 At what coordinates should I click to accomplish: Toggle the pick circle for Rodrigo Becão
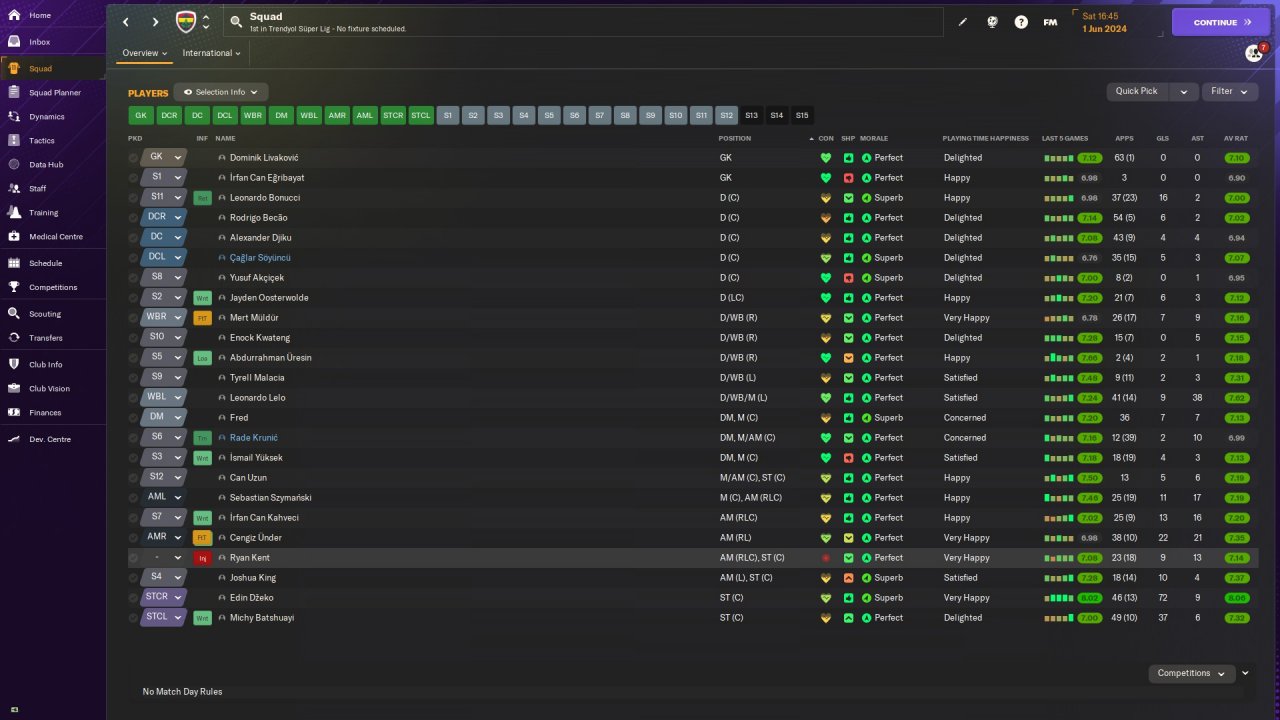[133, 218]
